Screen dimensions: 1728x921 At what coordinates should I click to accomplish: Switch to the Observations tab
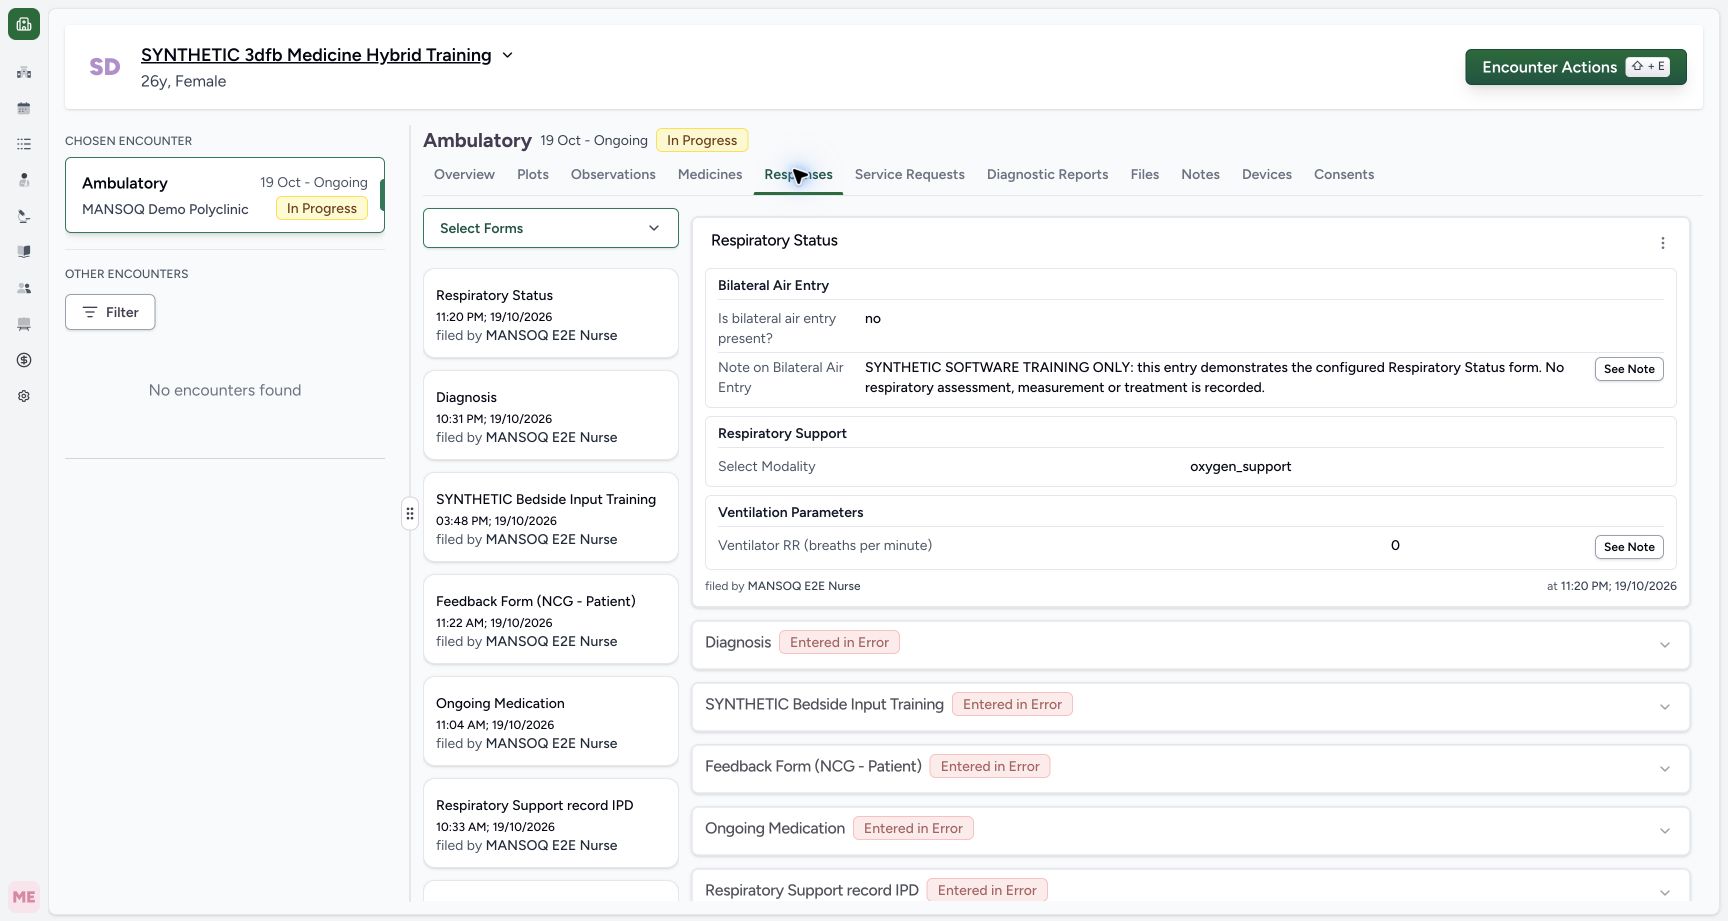[613, 174]
